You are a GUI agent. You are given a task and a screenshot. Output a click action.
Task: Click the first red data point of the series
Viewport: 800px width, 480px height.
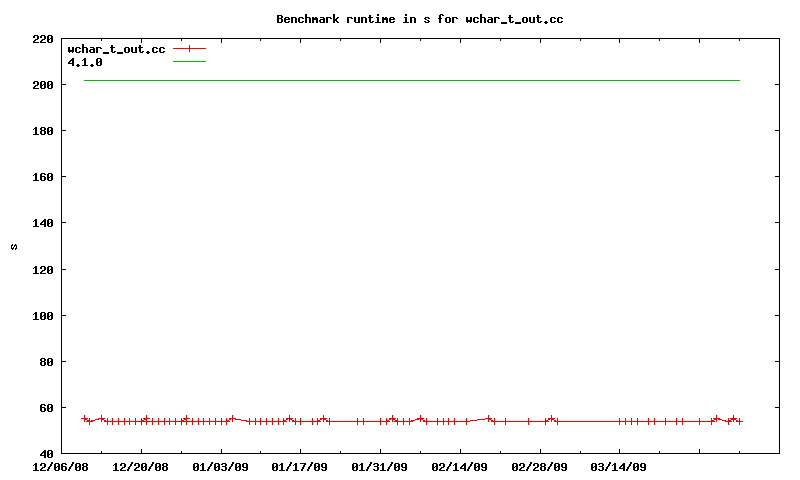[x=84, y=418]
